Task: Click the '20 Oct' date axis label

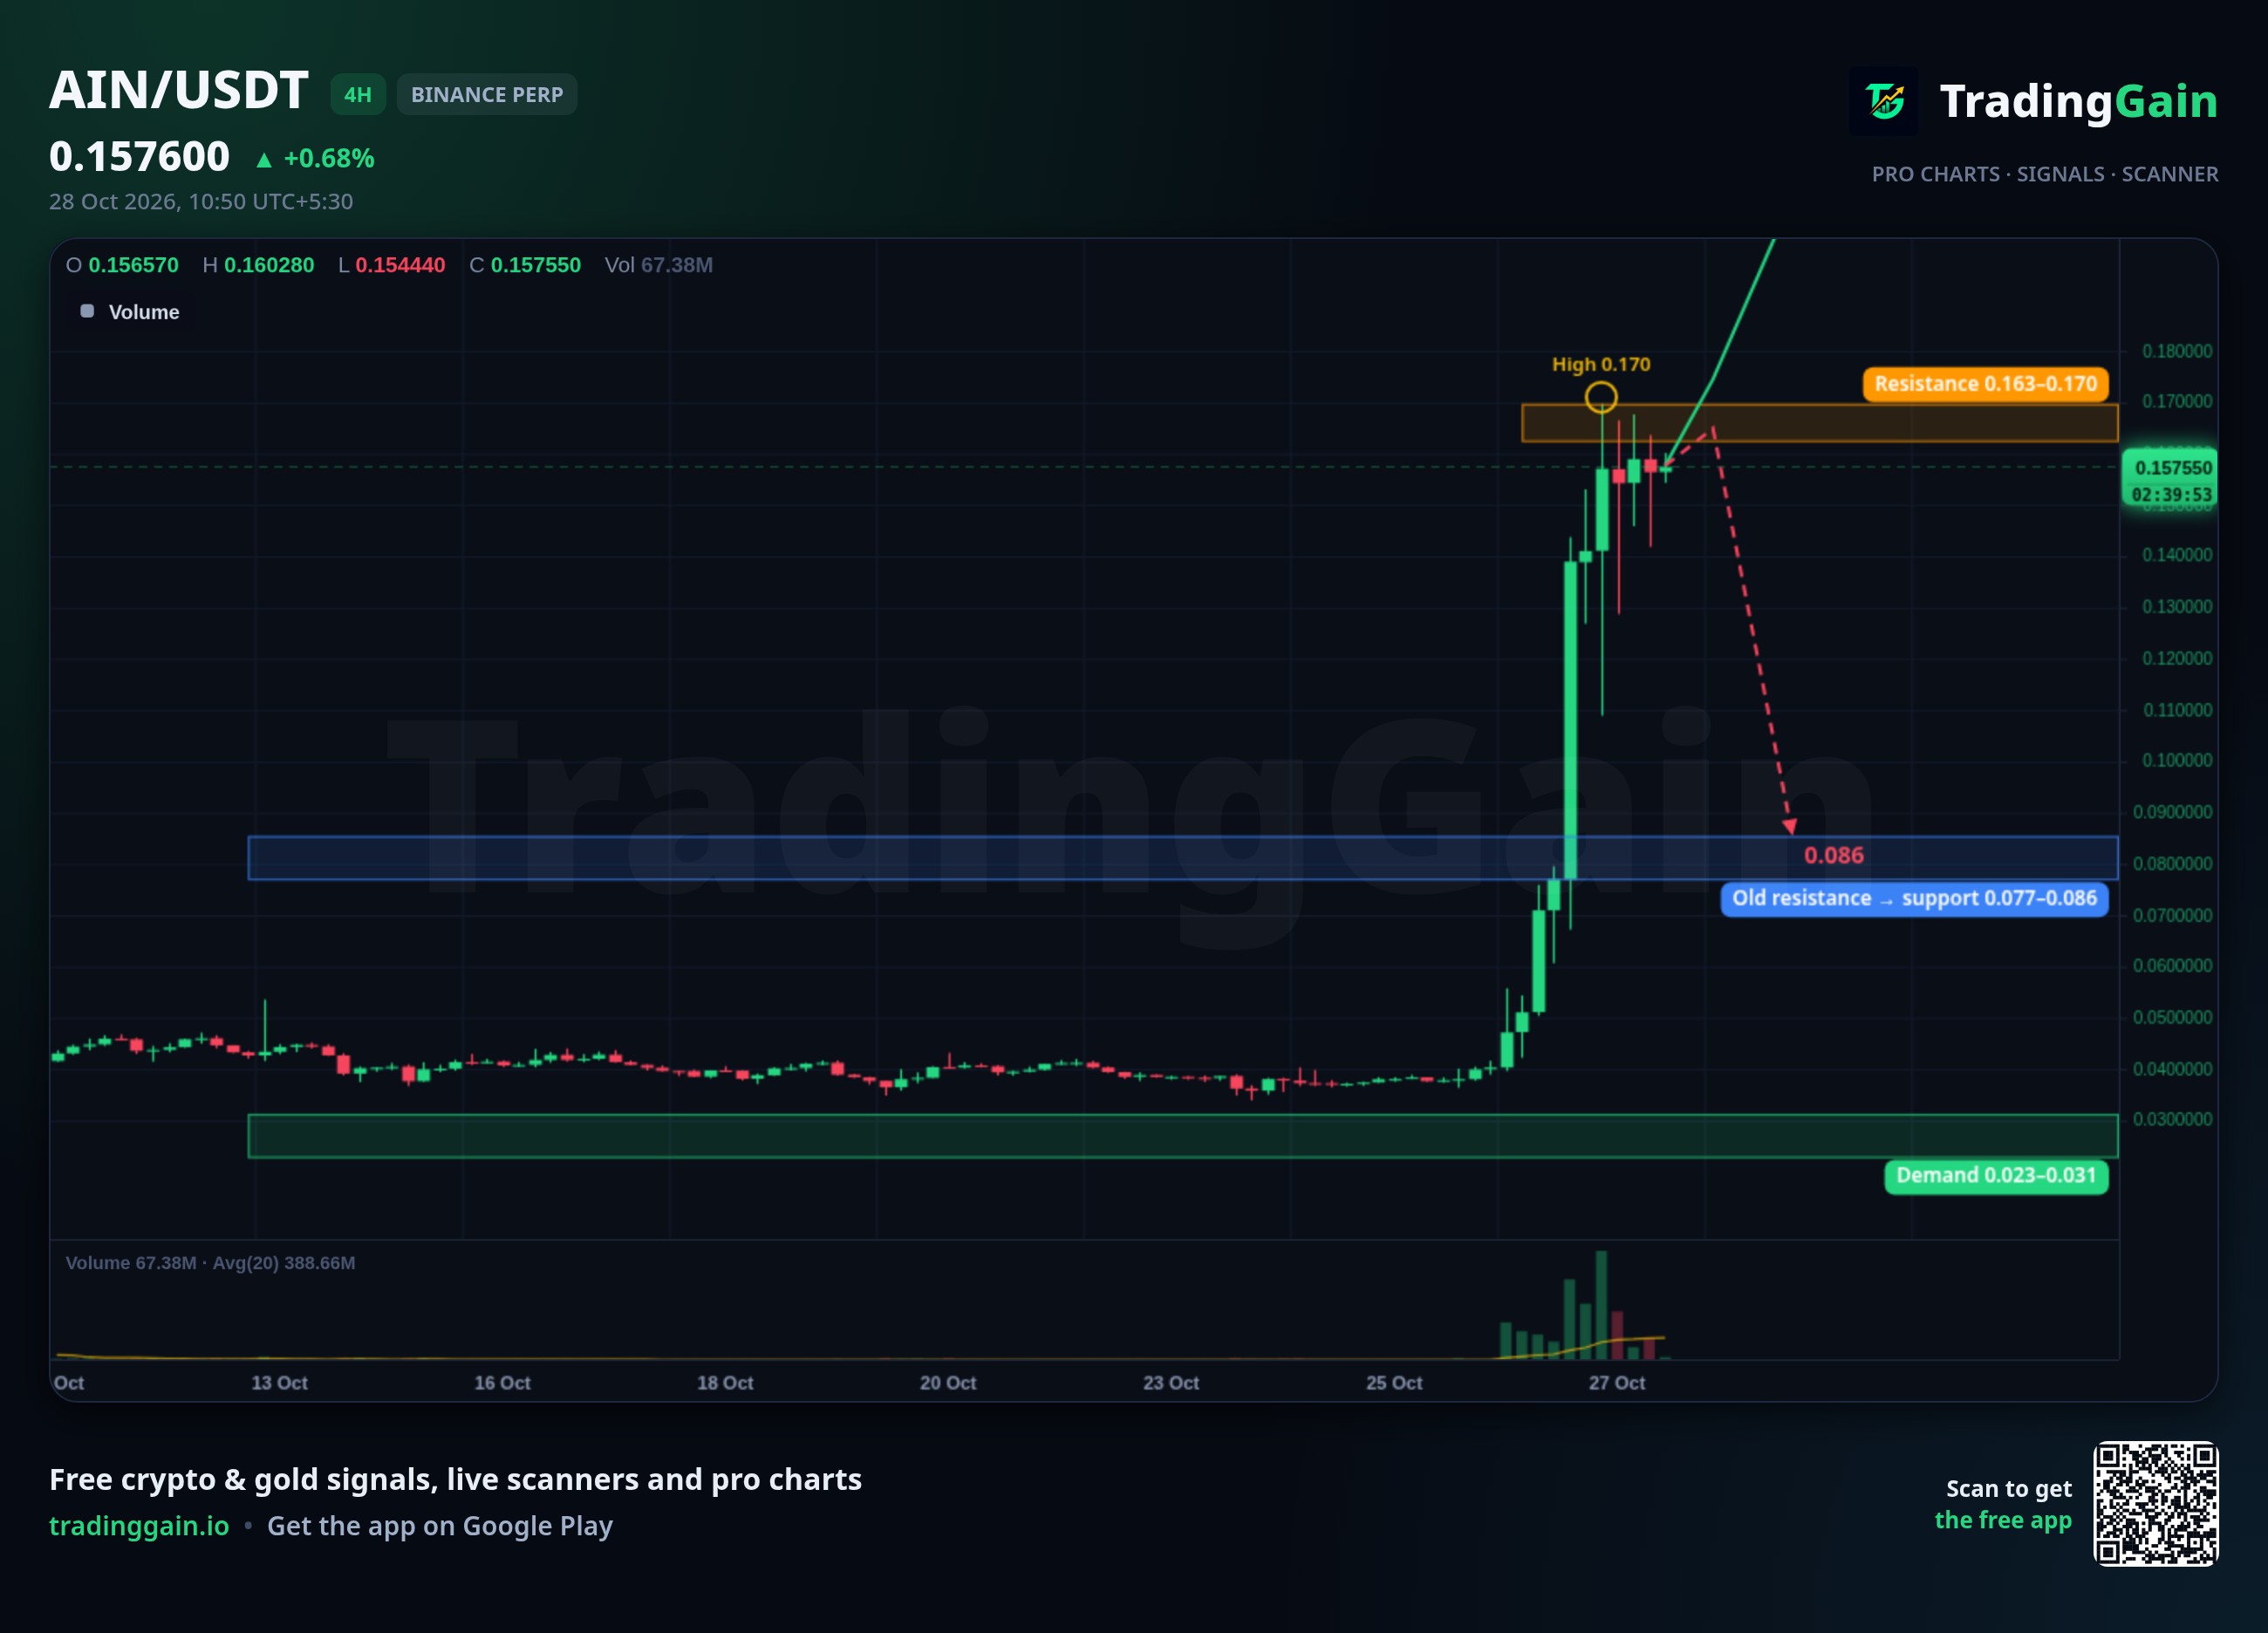Action: [948, 1383]
